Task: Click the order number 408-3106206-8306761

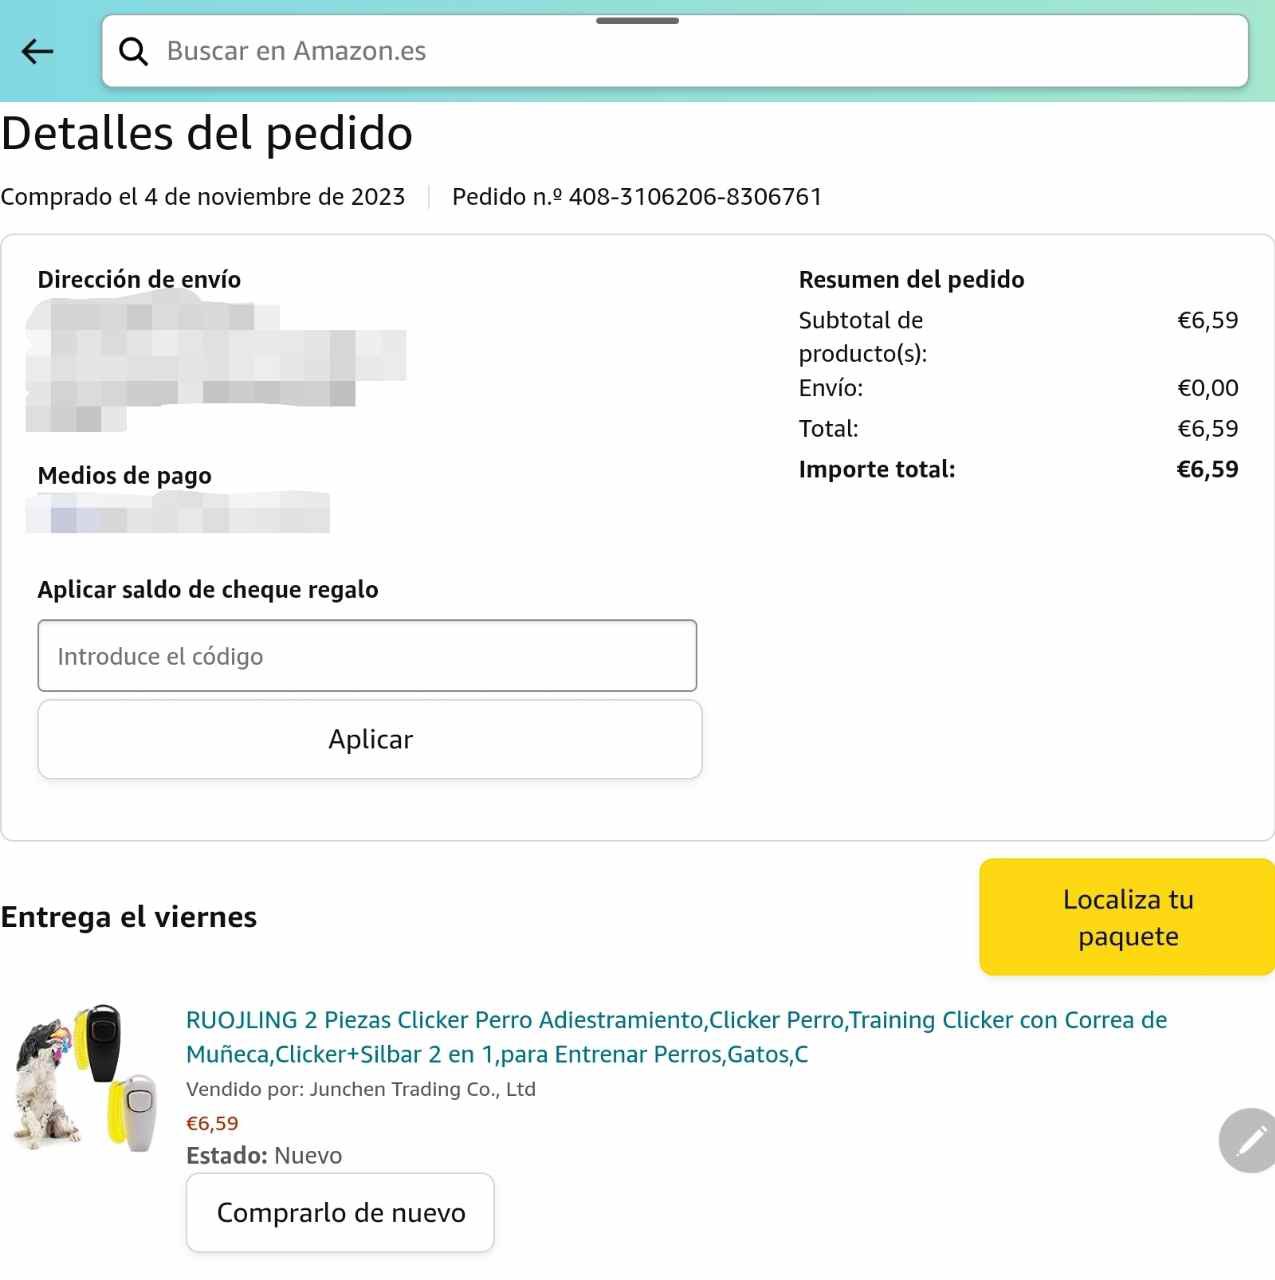Action: coord(695,197)
